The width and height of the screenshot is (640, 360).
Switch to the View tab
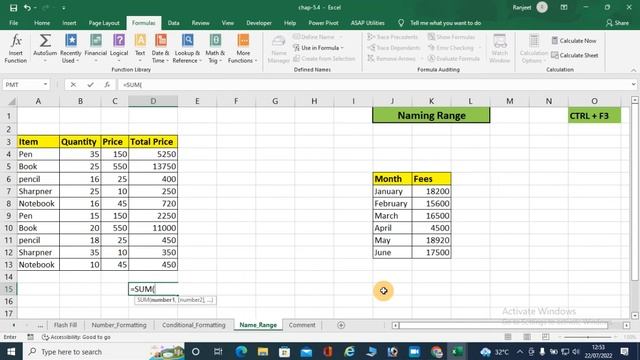228,23
